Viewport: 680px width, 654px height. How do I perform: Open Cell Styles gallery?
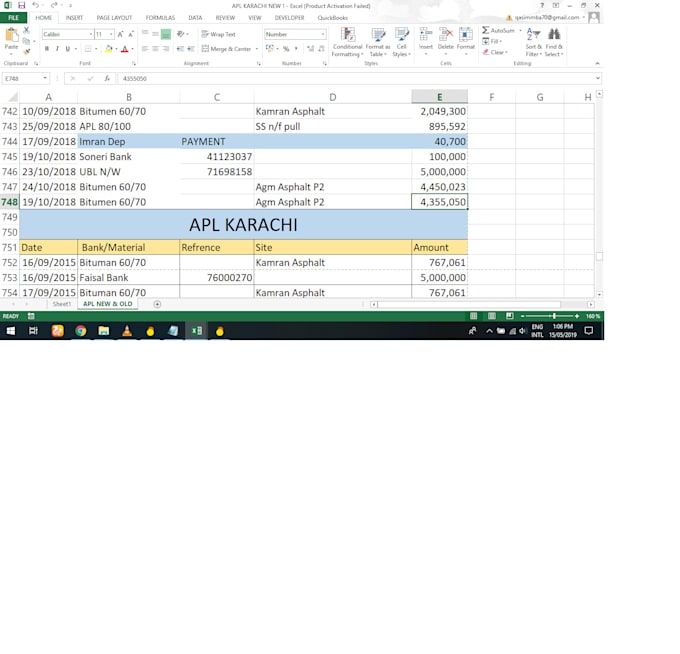point(402,42)
